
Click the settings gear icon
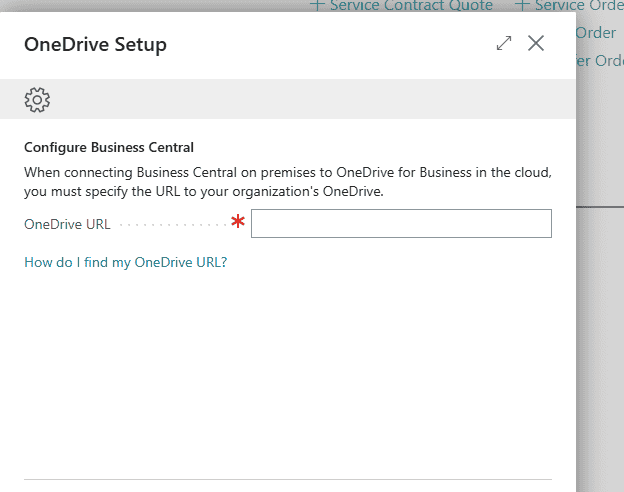[x=37, y=100]
